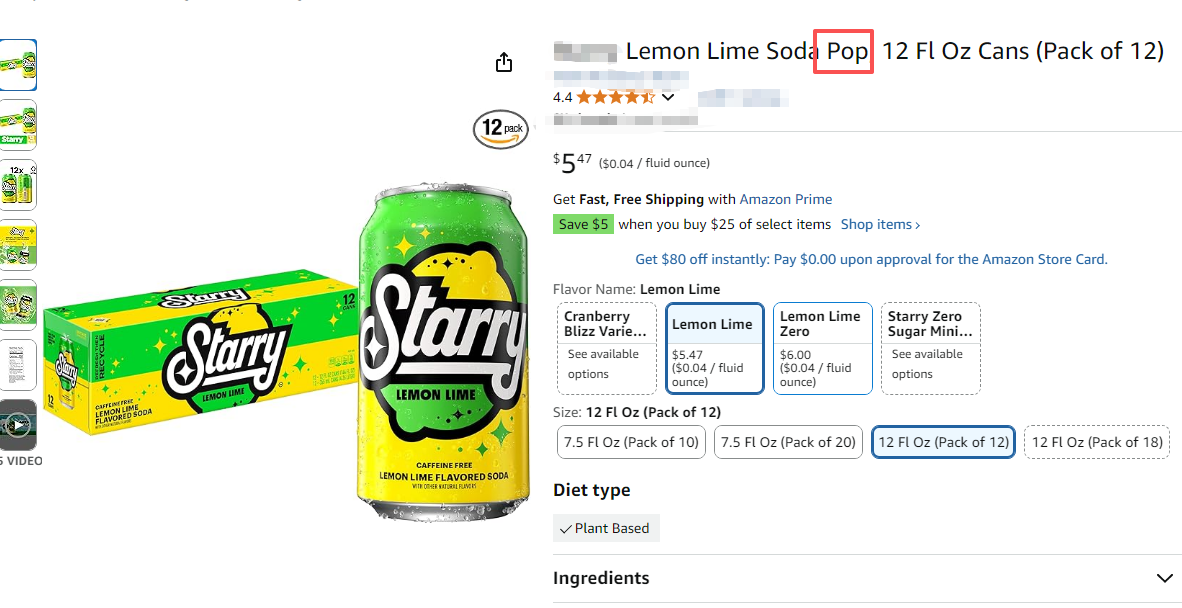Click the Amazon Prime link
The image size is (1182, 608).
point(786,199)
